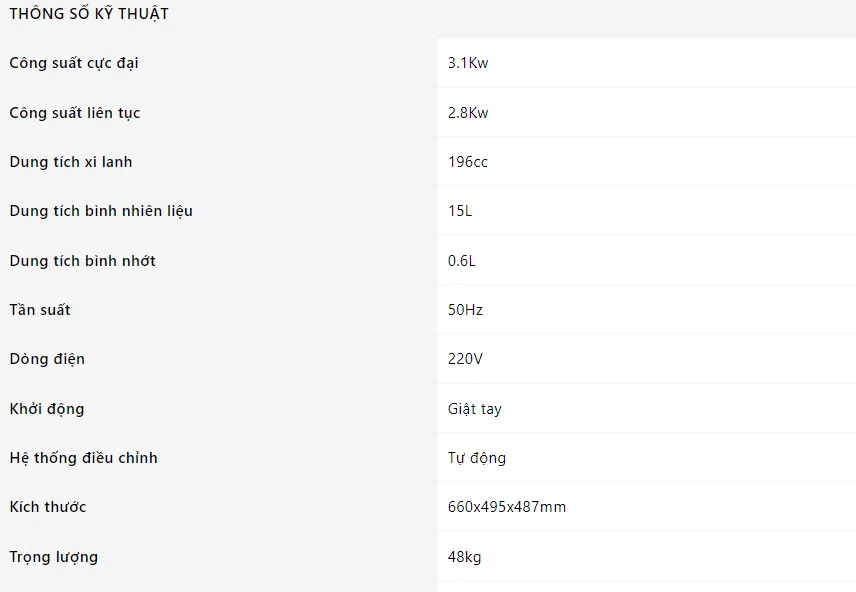The image size is (856, 592).
Task: Click the "Dòng điện" row label
Action: pos(47,359)
